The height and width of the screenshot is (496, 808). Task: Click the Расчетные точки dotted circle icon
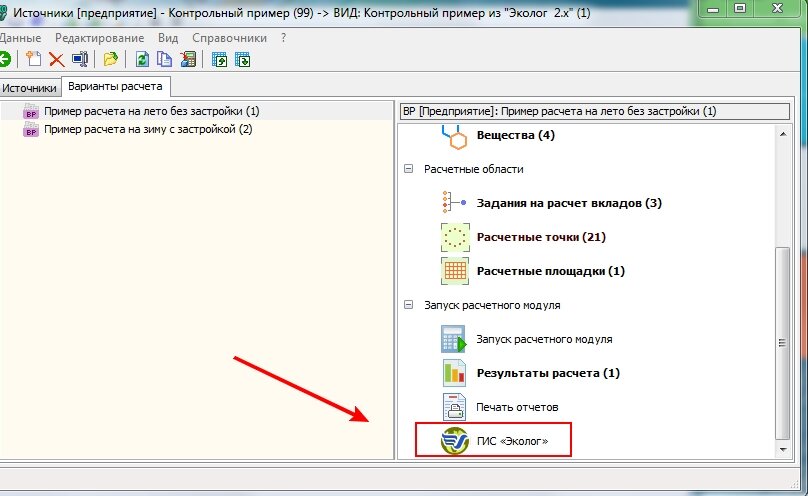click(455, 237)
